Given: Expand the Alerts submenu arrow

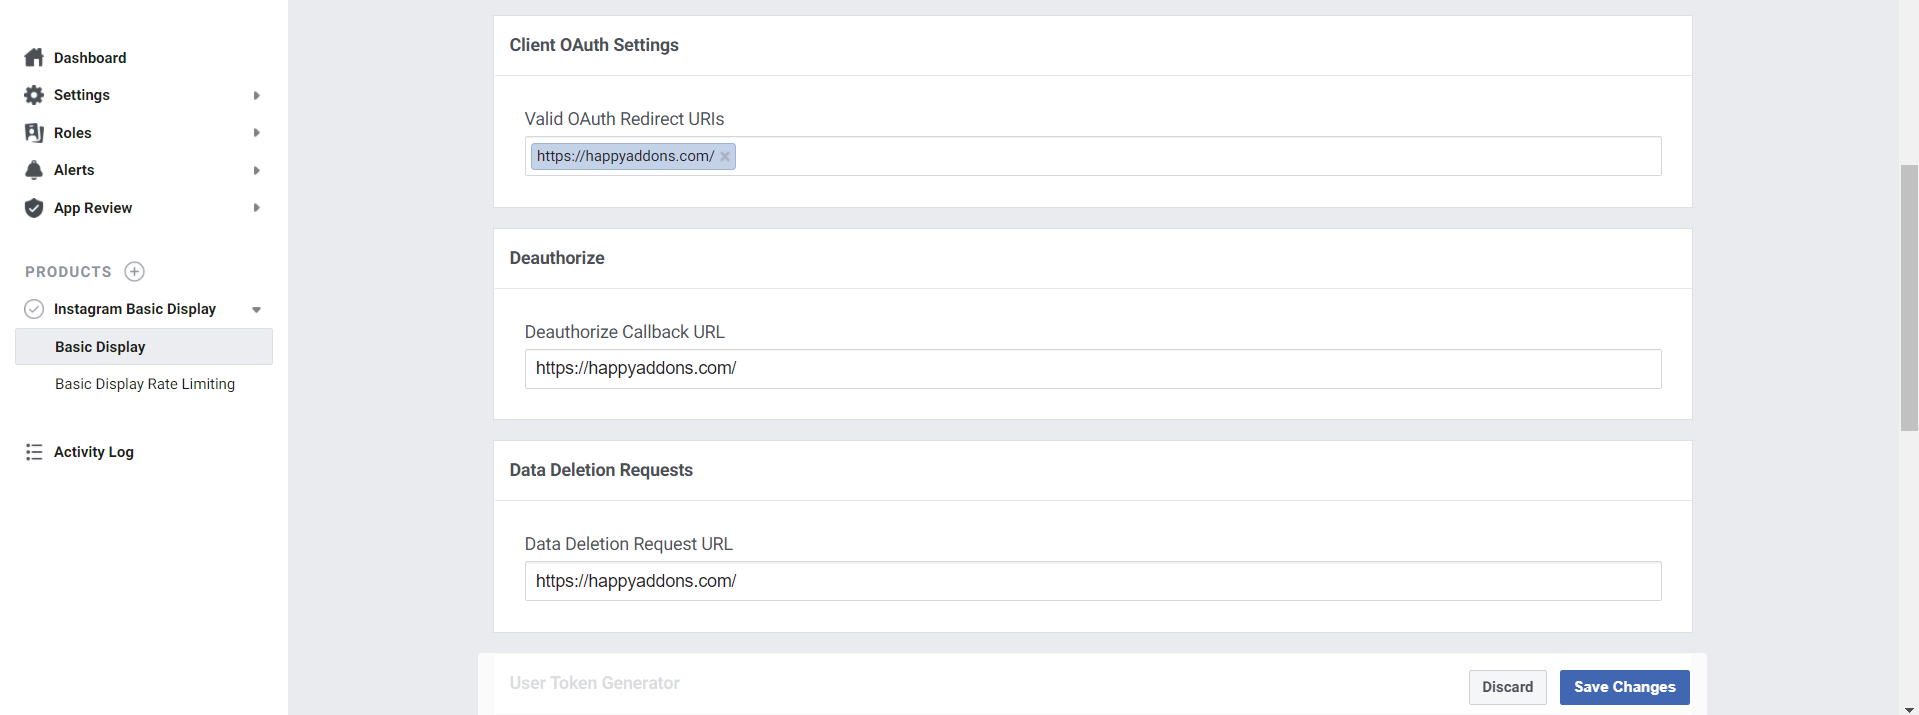Looking at the screenshot, I should pyautogui.click(x=257, y=171).
